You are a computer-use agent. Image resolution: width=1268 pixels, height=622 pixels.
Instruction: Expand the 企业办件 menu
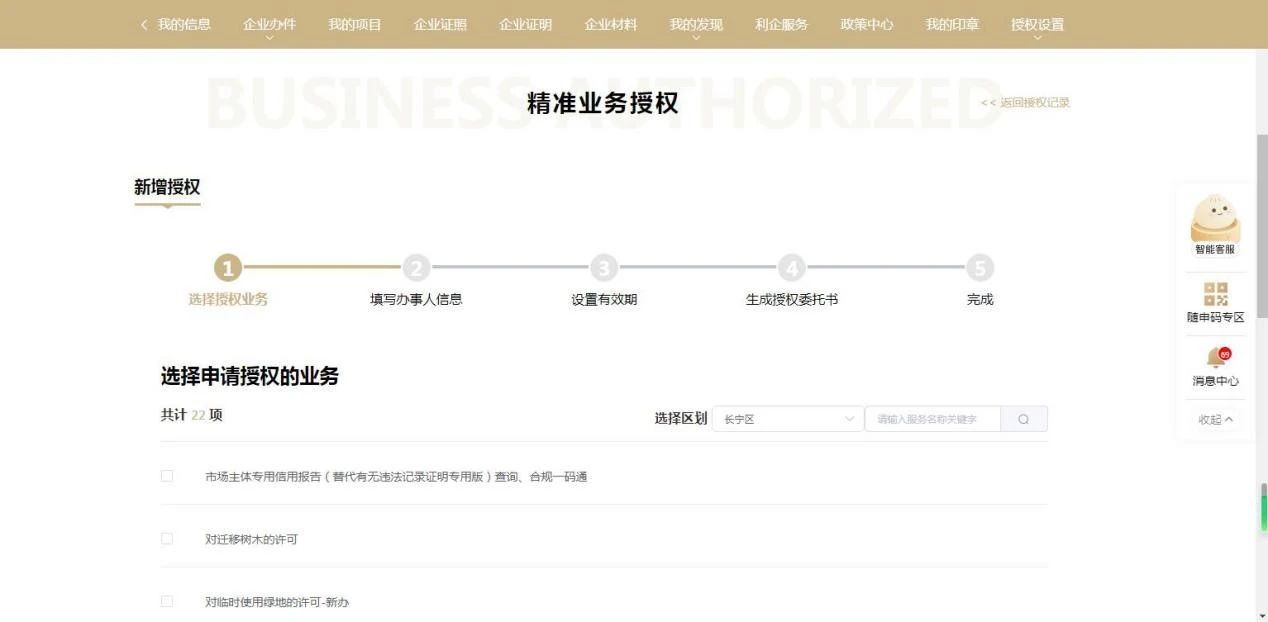[269, 25]
